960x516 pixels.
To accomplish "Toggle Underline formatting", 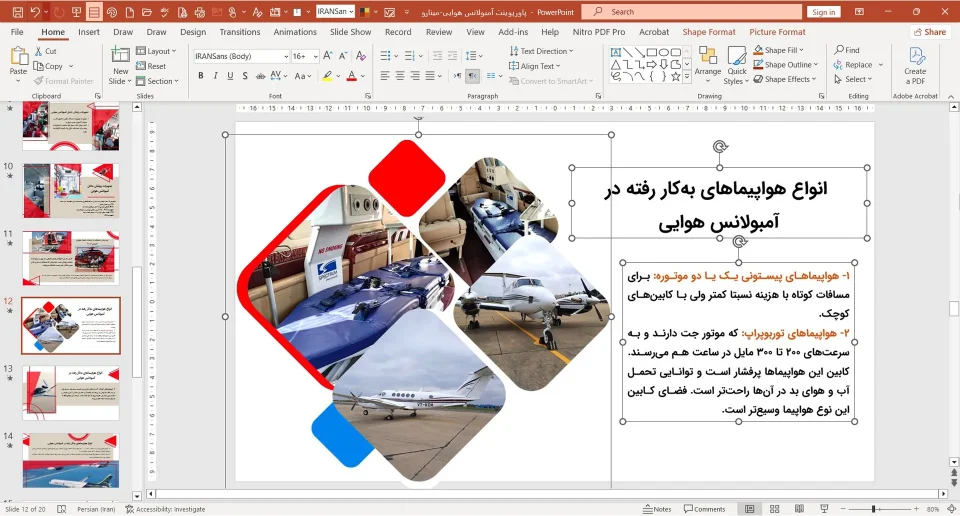I will coord(230,76).
